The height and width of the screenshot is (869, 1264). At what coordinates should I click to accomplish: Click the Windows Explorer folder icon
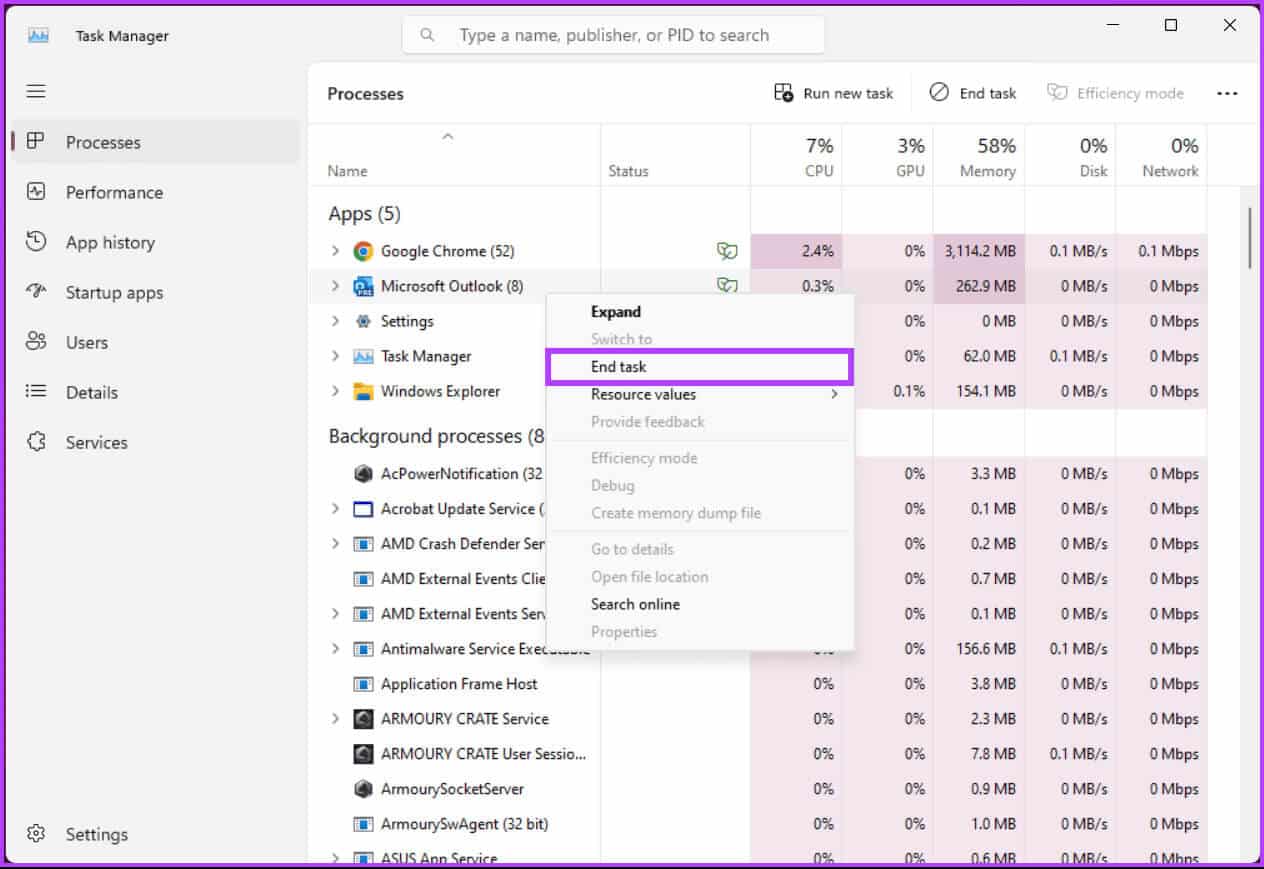(x=363, y=391)
